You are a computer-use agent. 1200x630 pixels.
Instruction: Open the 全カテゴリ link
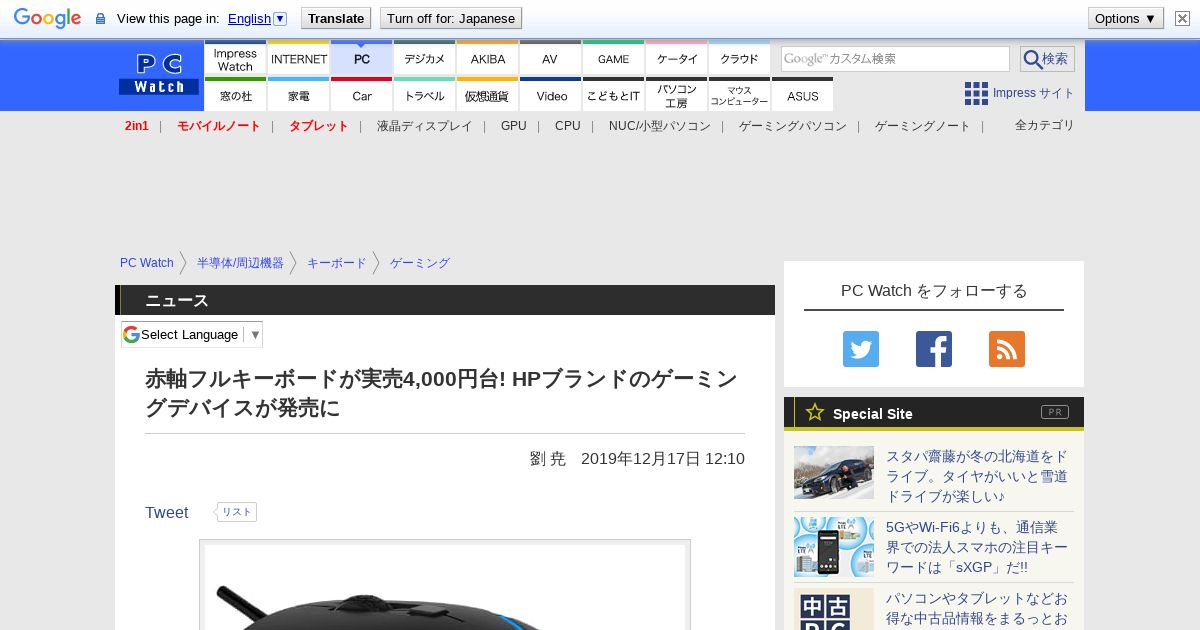coord(1045,125)
